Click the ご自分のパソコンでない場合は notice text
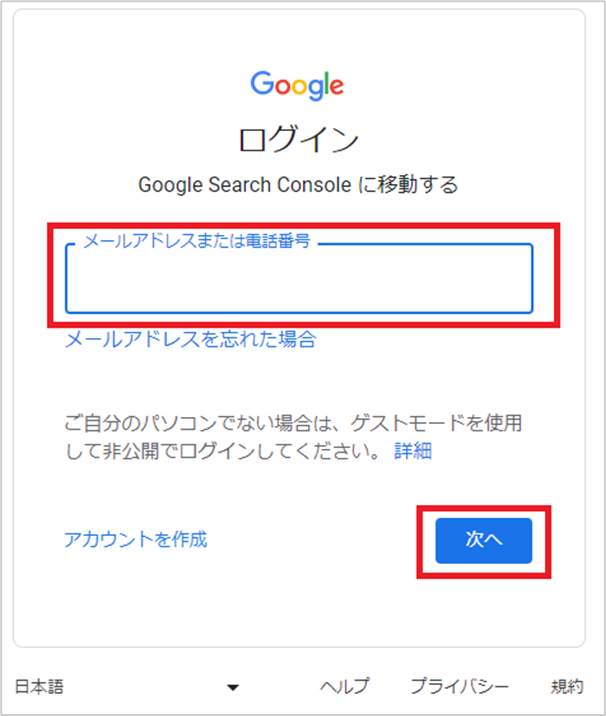Image resolution: width=606 pixels, height=716 pixels. point(205,423)
